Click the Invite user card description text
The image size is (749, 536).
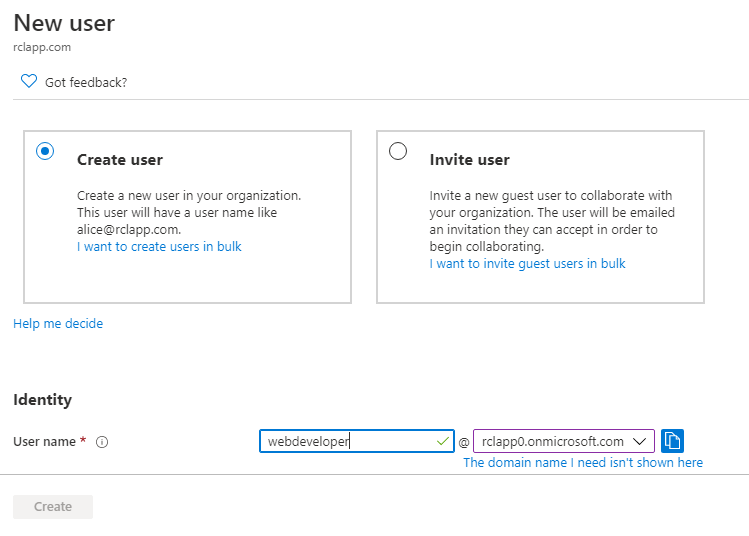(x=552, y=221)
